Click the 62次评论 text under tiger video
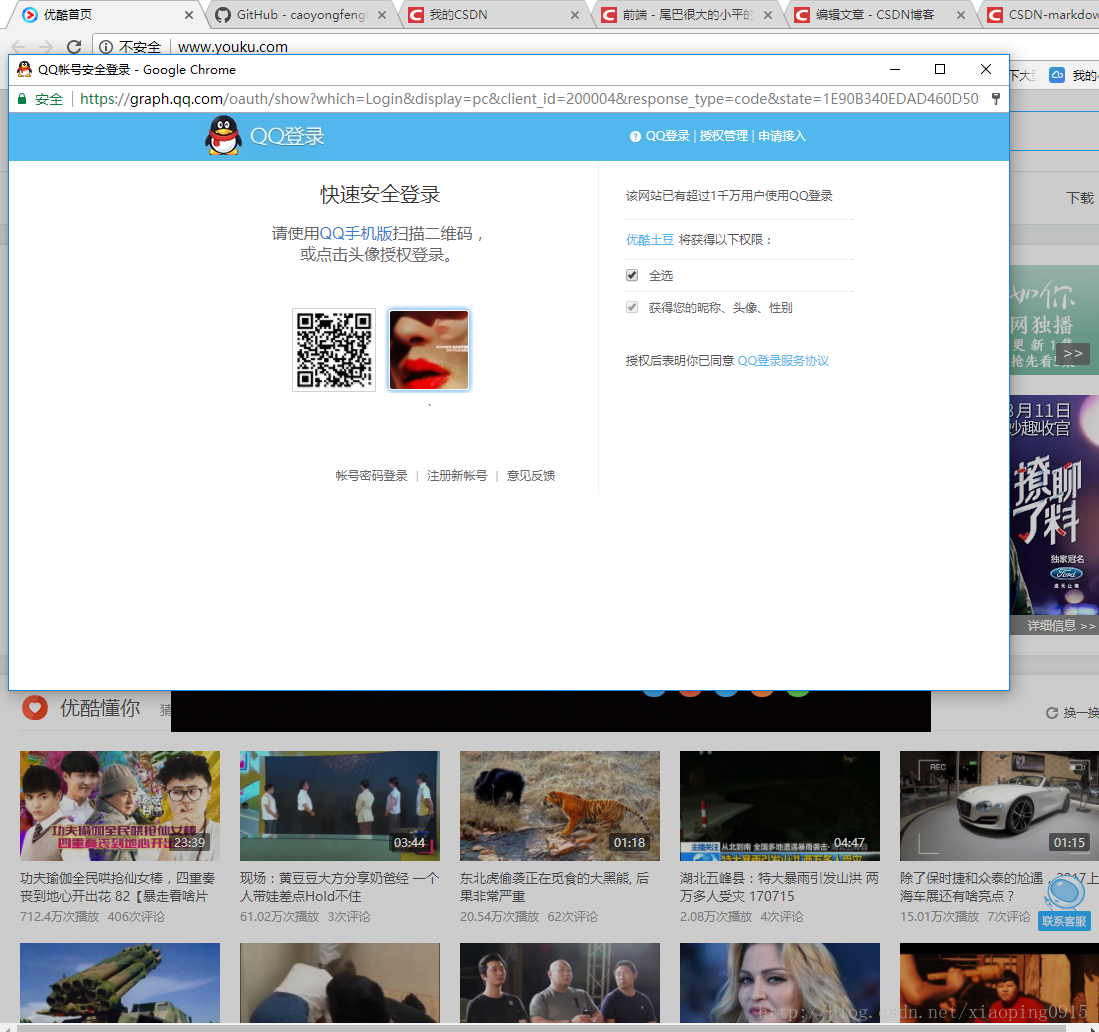1099x1032 pixels. 573,917
